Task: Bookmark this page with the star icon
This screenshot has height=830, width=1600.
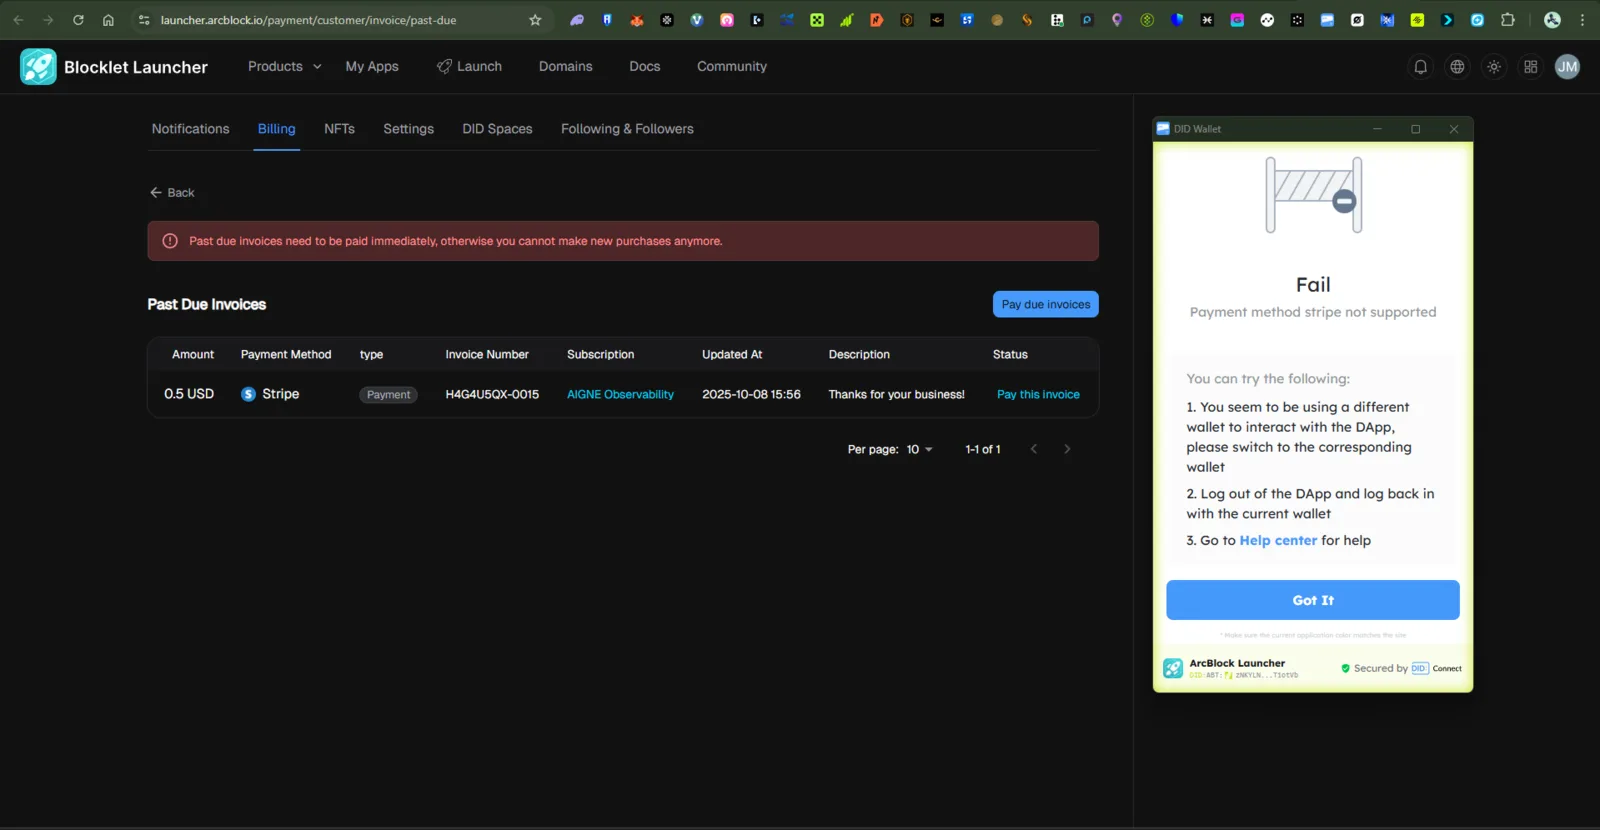Action: click(535, 20)
